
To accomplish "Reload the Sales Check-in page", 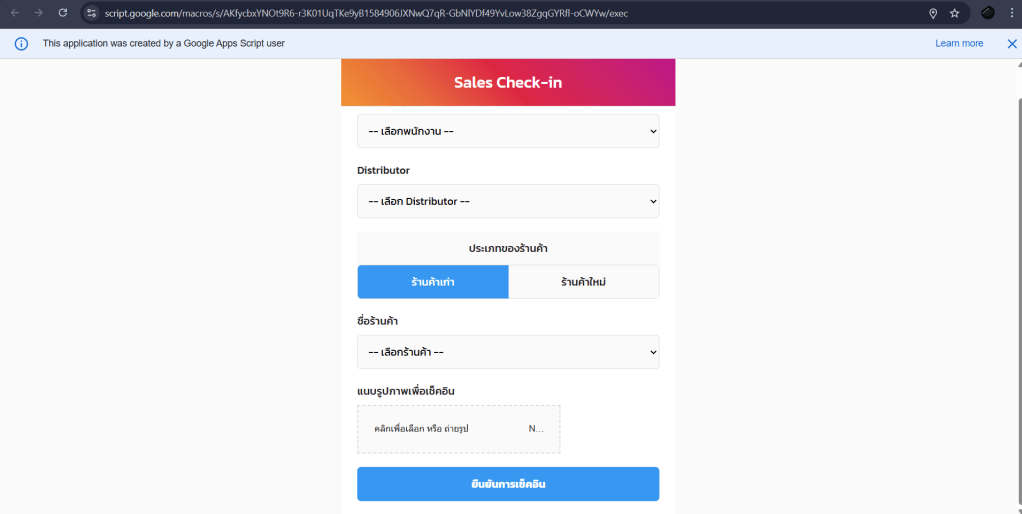I will point(63,13).
